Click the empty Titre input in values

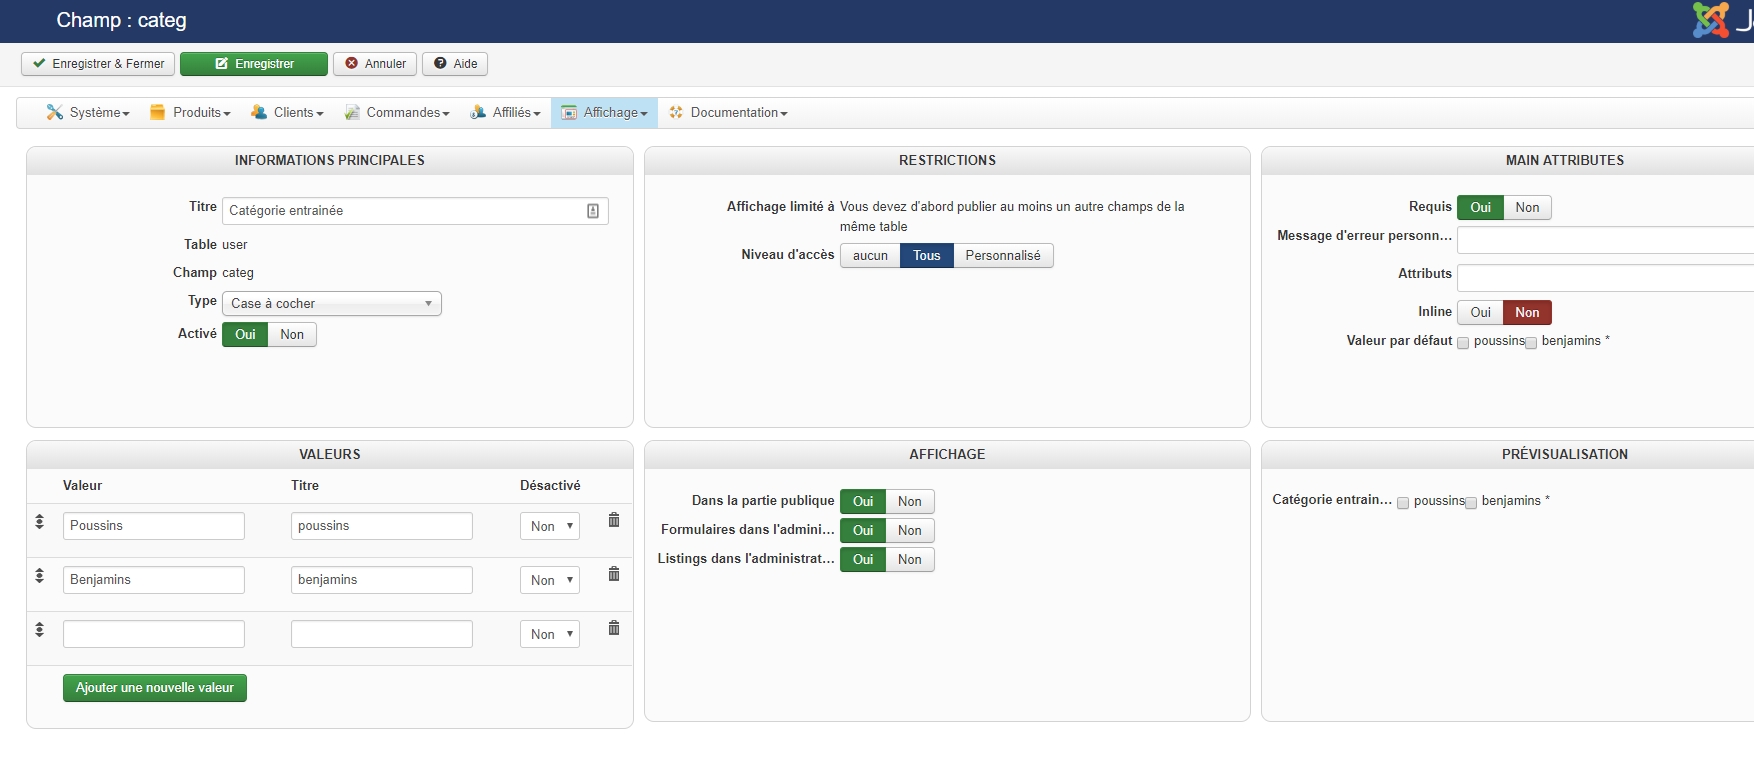click(x=382, y=634)
